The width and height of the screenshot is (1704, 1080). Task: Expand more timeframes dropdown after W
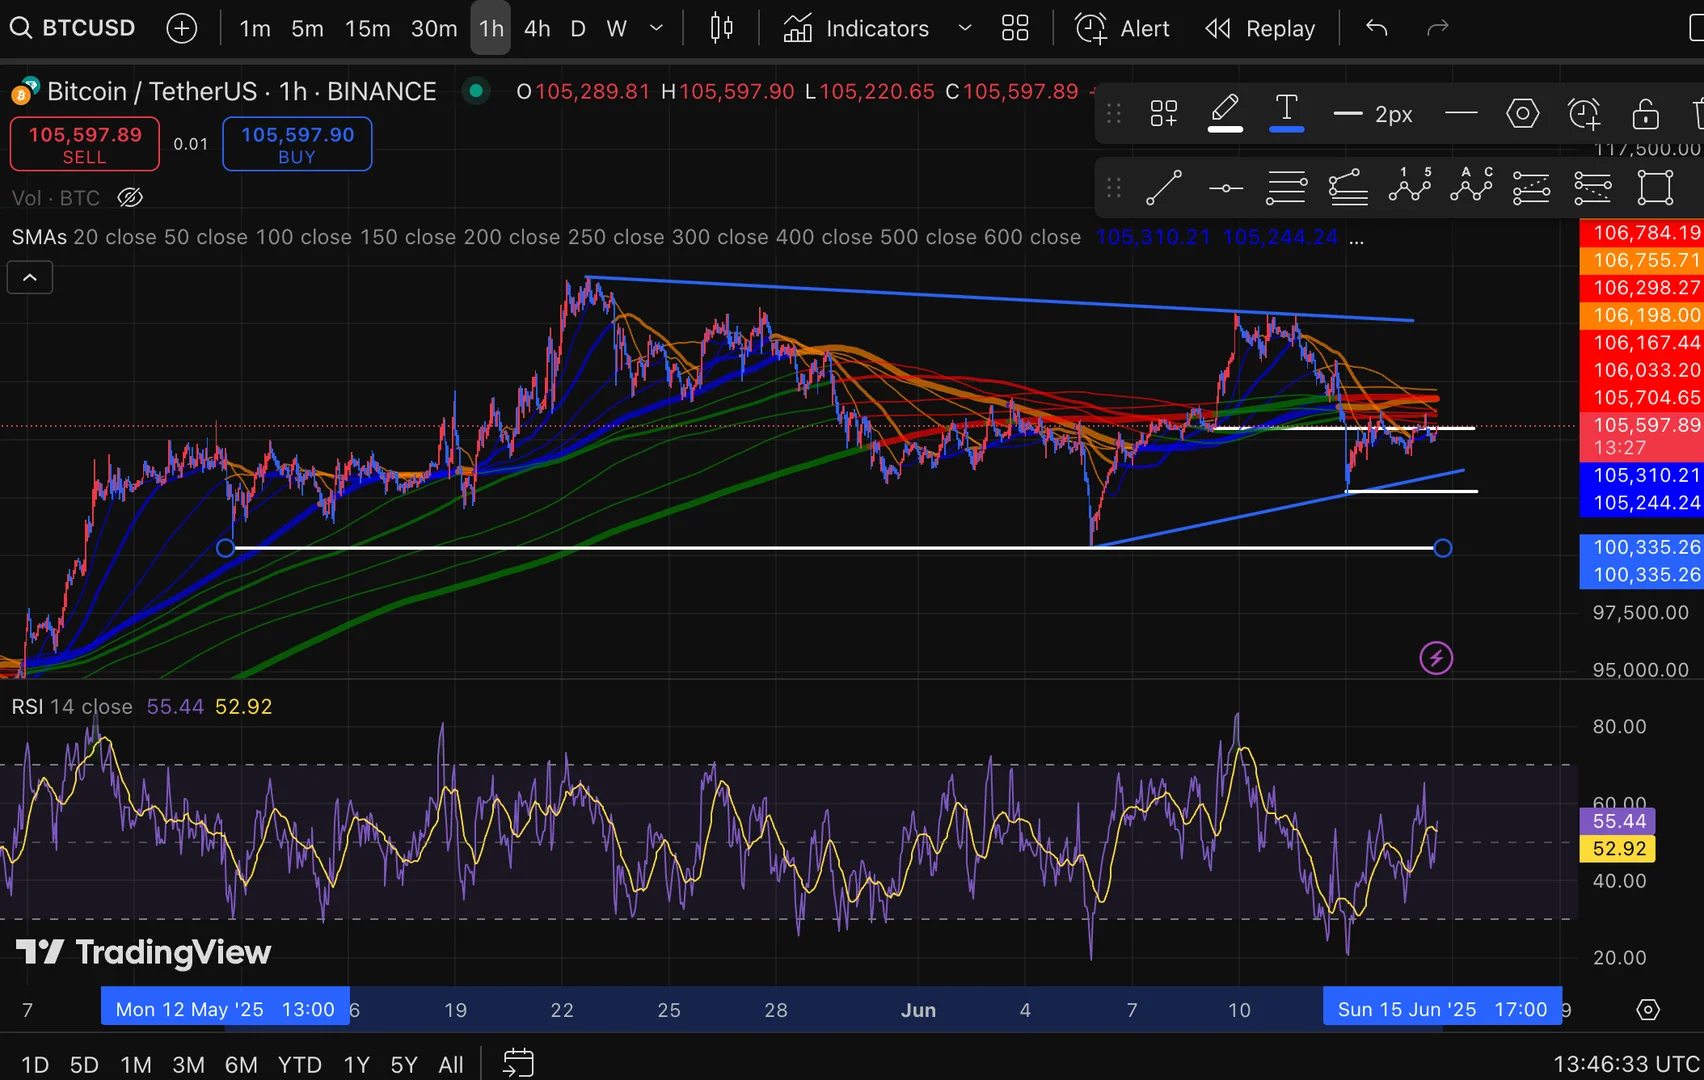(x=656, y=28)
